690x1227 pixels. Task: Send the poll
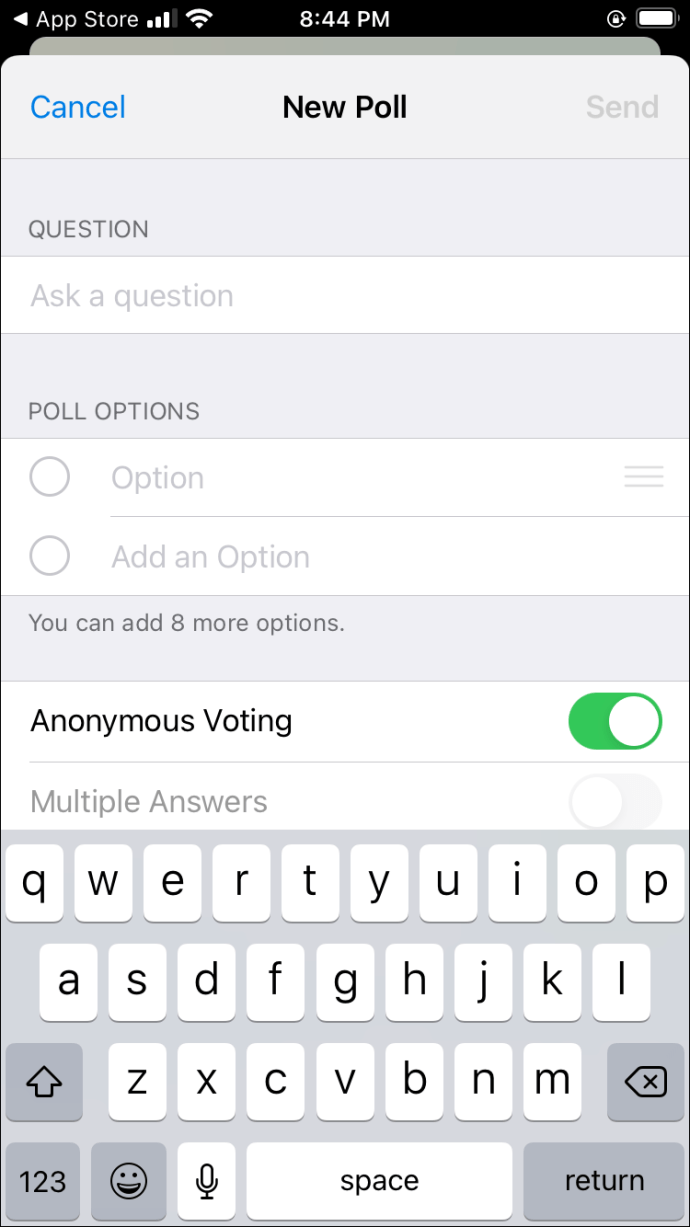pos(622,107)
